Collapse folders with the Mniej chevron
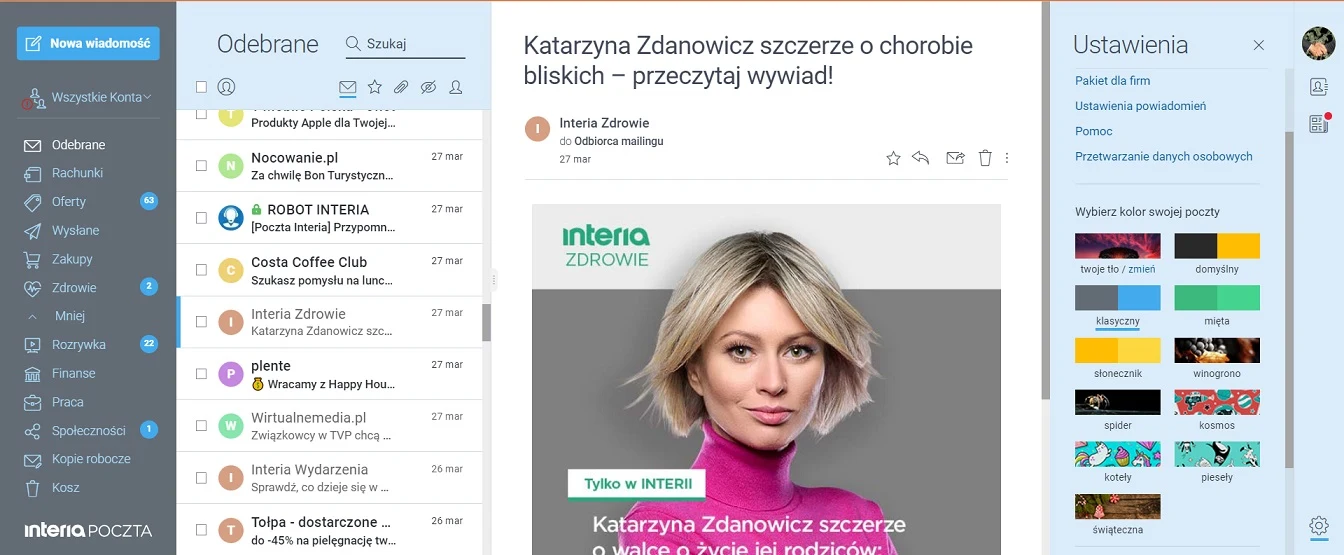This screenshot has width=1344, height=555. (33, 316)
